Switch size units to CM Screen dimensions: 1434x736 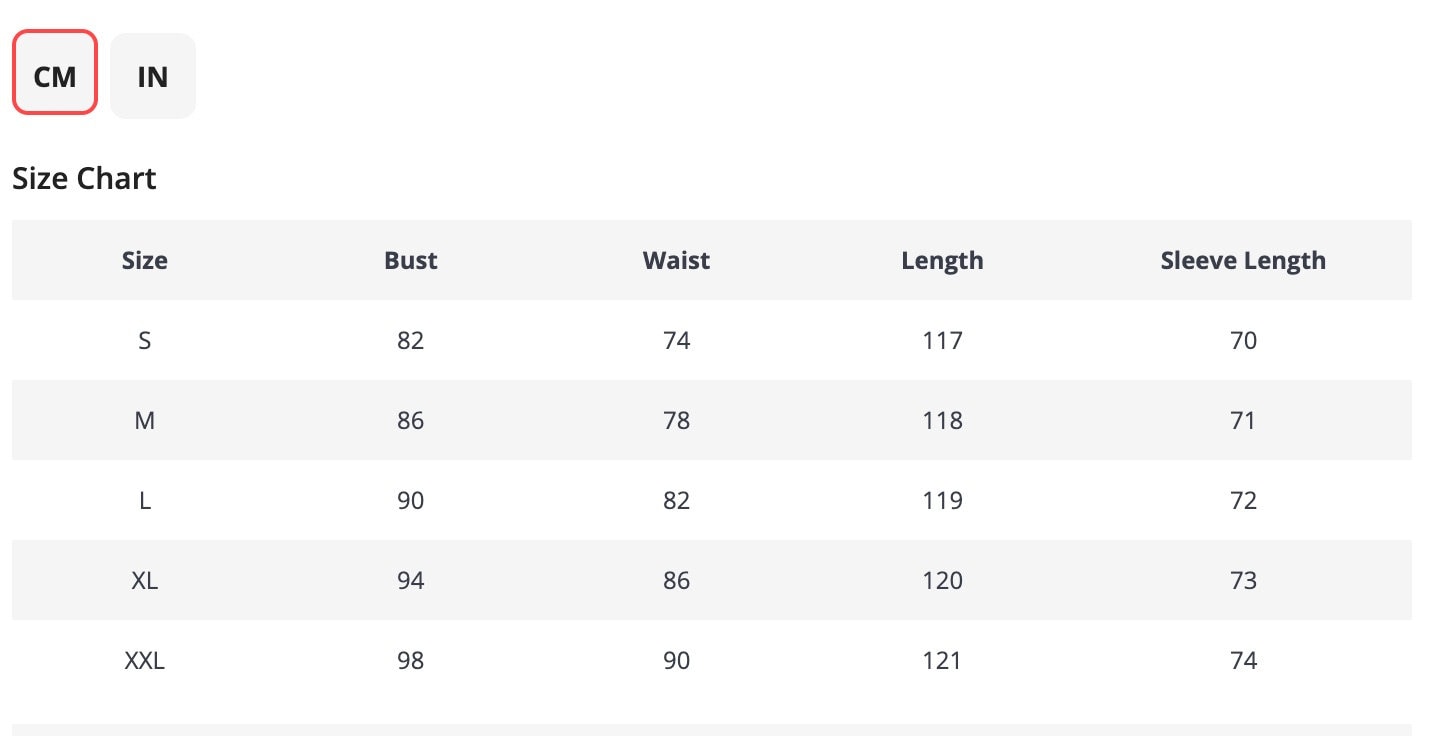point(55,76)
